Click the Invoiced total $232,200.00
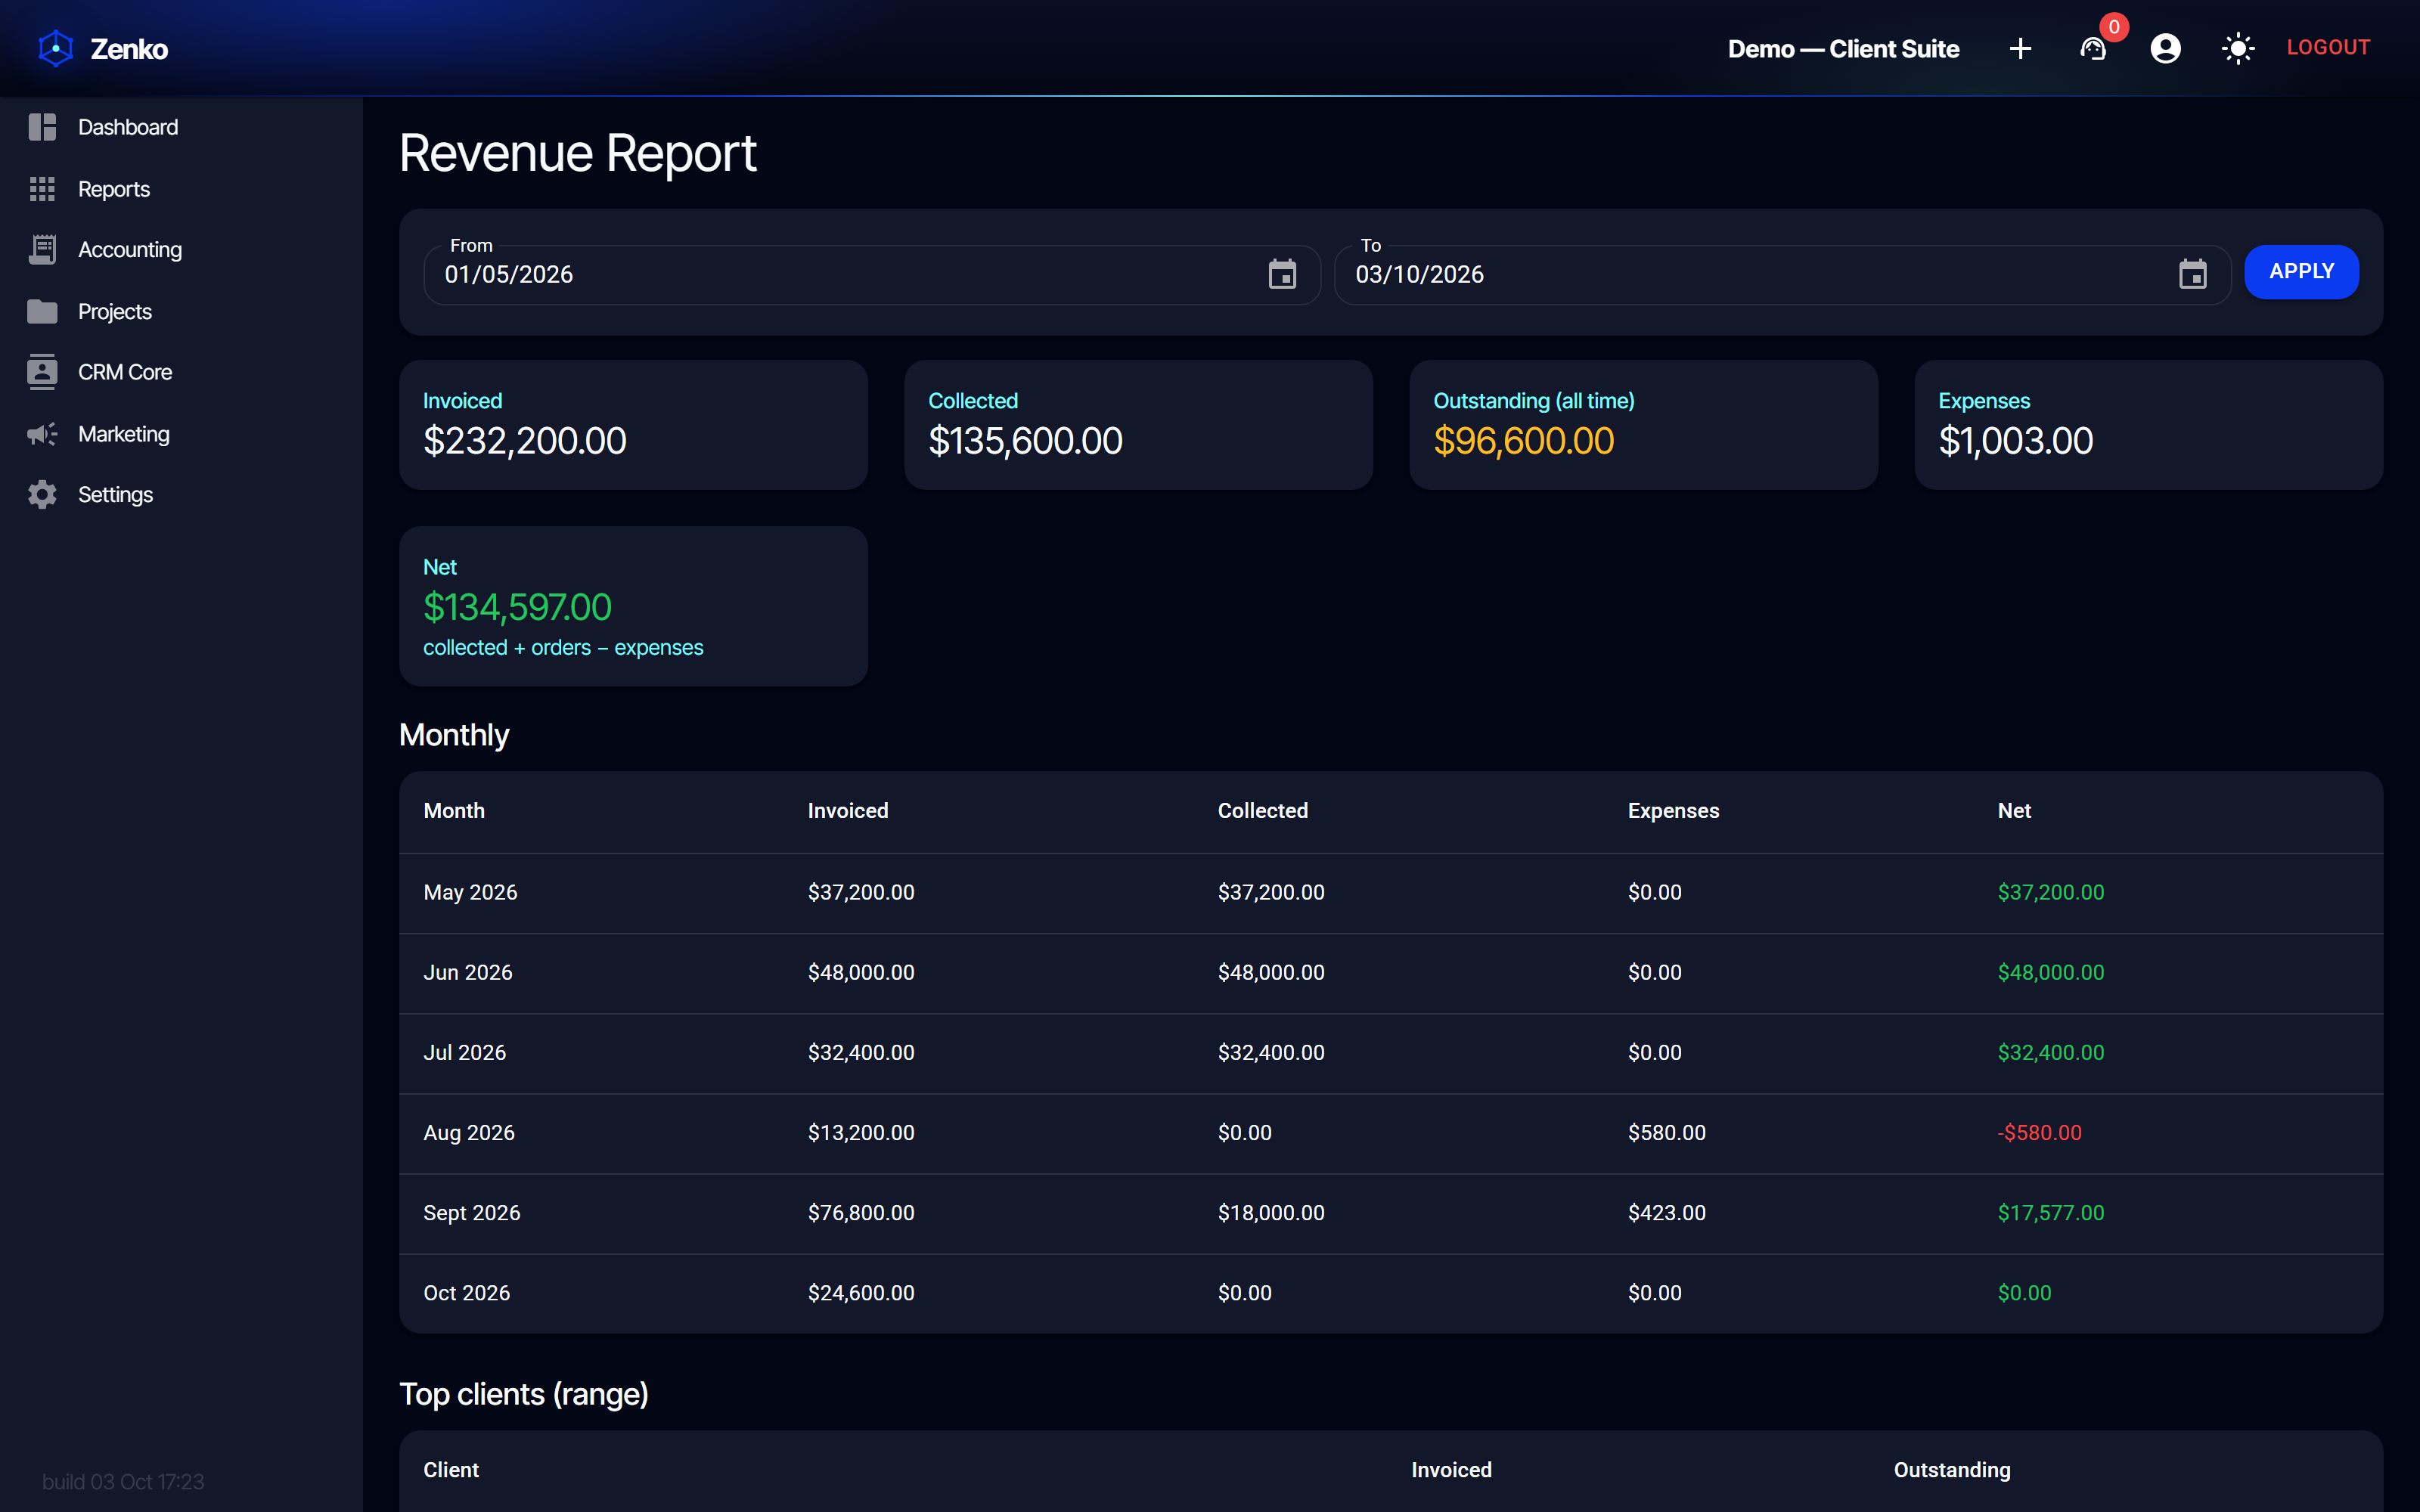 tap(524, 441)
